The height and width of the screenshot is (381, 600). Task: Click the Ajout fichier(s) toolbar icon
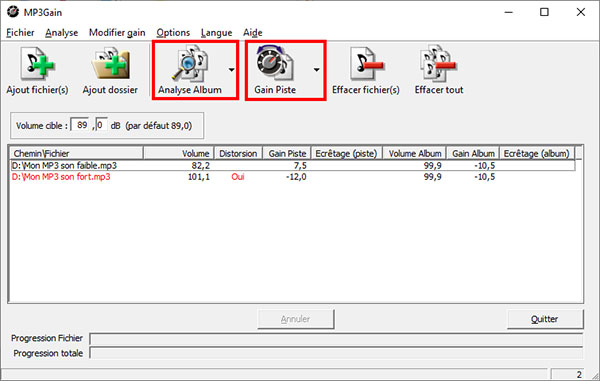38,64
